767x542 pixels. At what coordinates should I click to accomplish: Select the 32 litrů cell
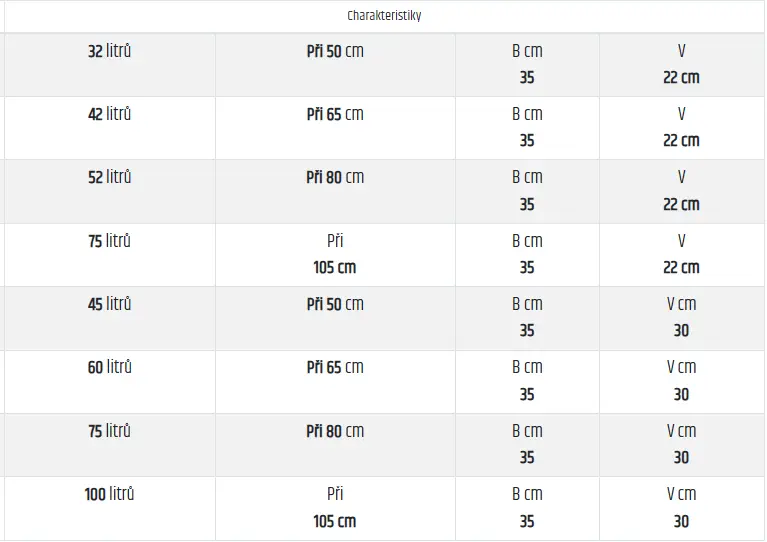[x=109, y=52]
